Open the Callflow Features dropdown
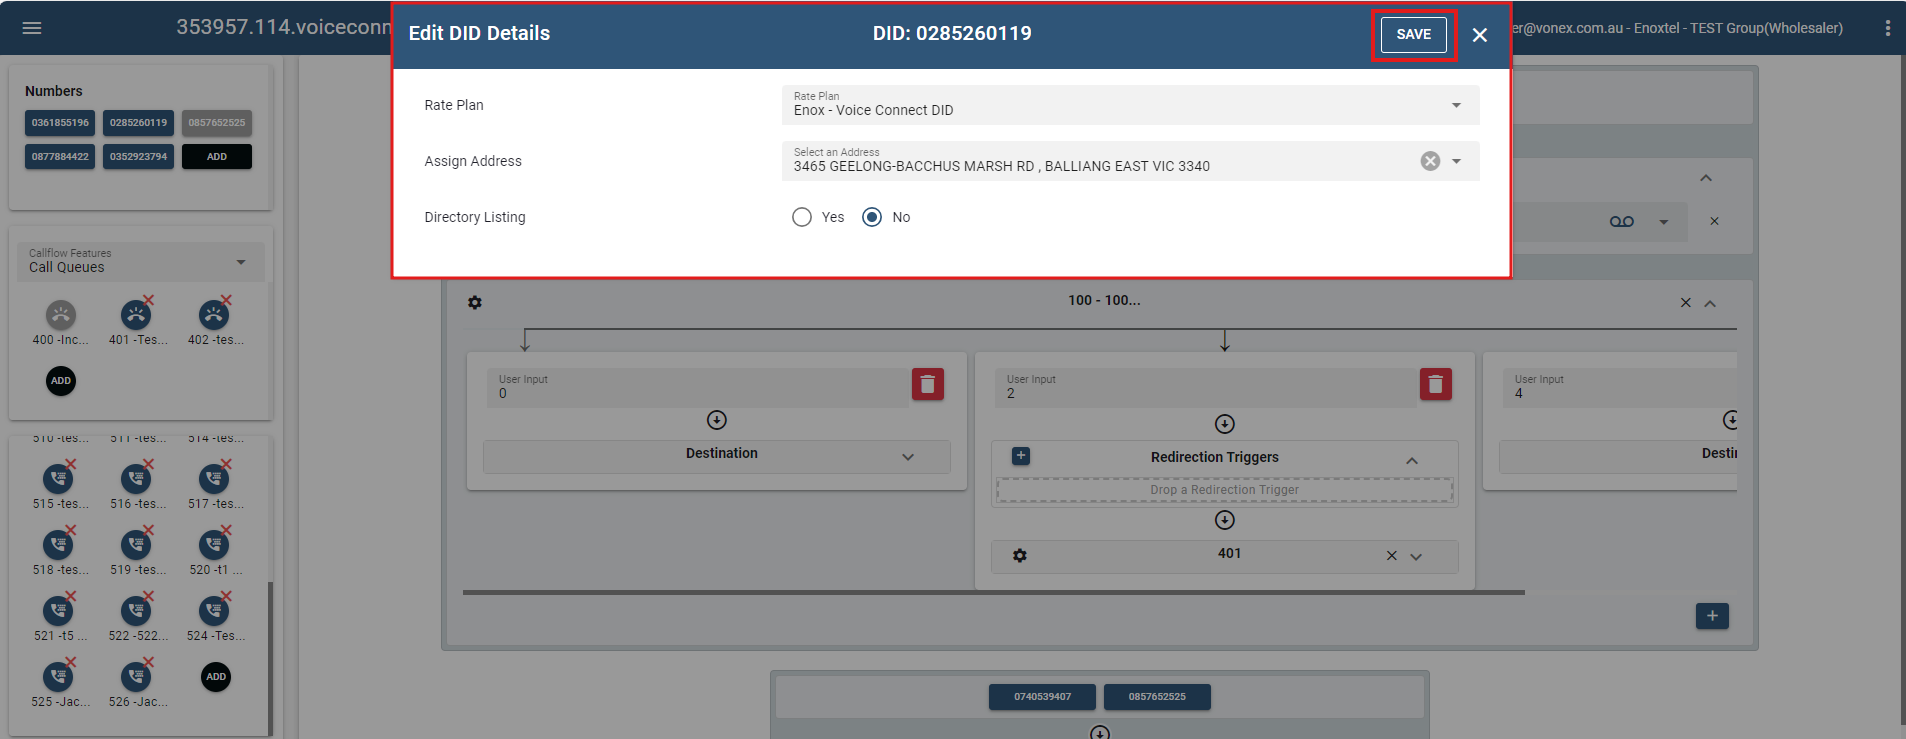Image resolution: width=1906 pixels, height=739 pixels. [x=140, y=262]
